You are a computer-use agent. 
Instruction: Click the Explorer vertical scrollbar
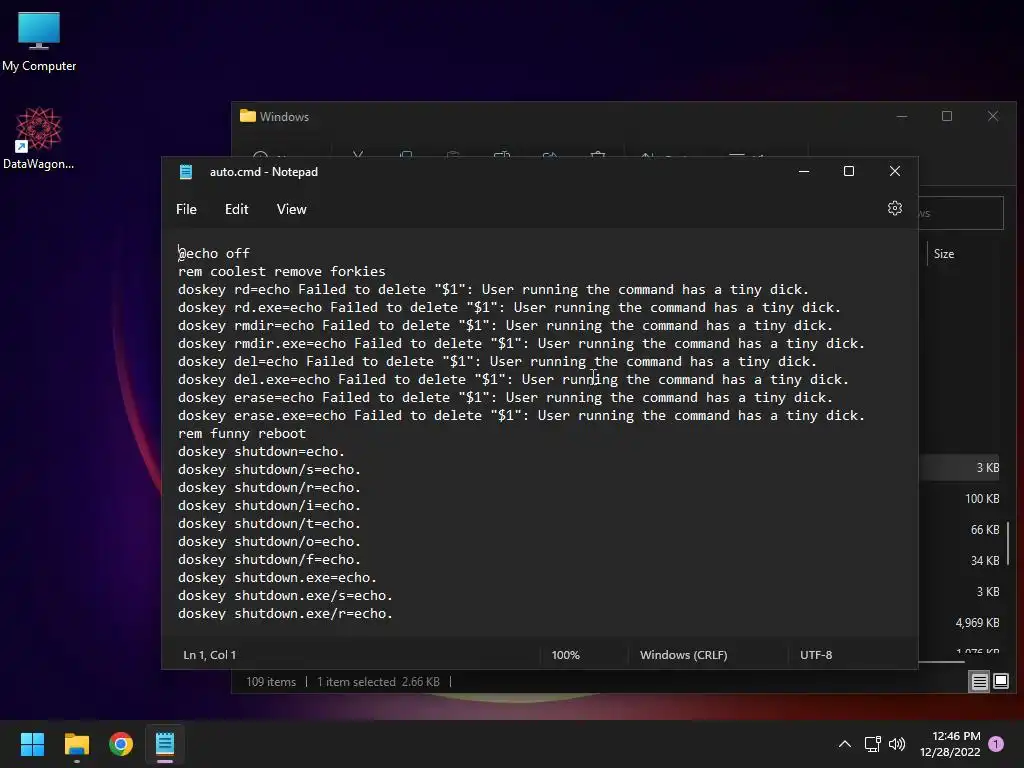pos(1008,545)
